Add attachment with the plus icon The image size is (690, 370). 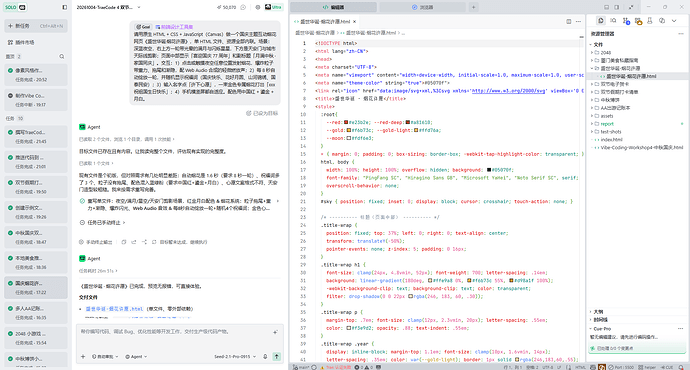click(83, 357)
